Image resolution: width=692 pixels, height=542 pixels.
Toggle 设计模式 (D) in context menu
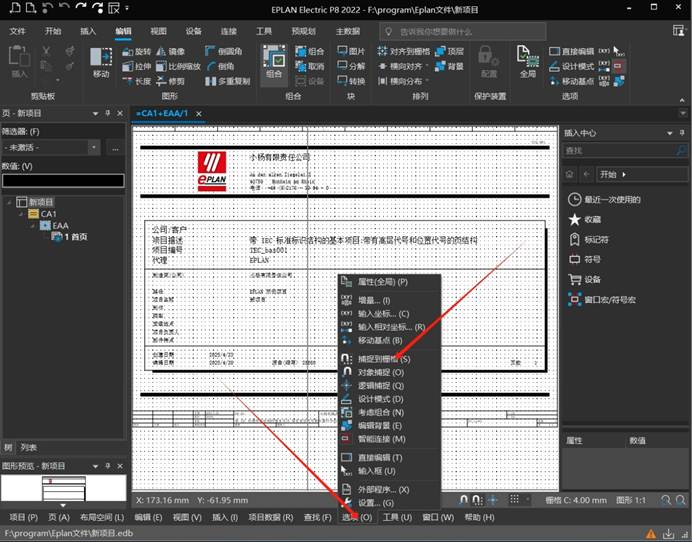point(390,399)
